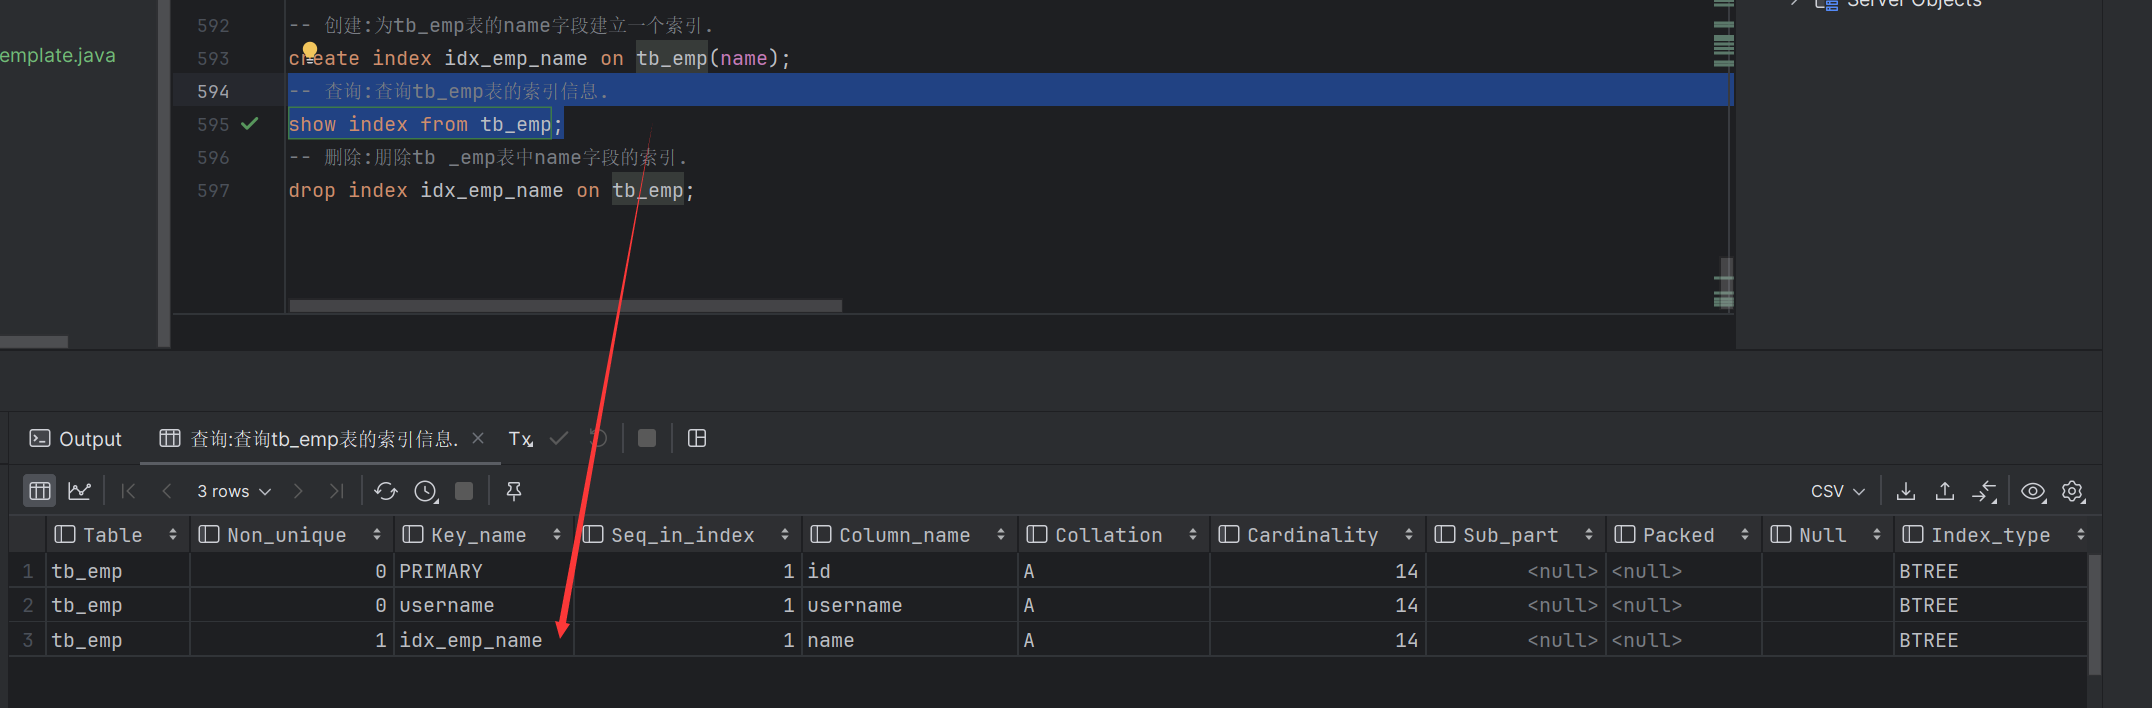Viewport: 2152px width, 708px height.
Task: Go to previous page of results
Action: point(167,491)
